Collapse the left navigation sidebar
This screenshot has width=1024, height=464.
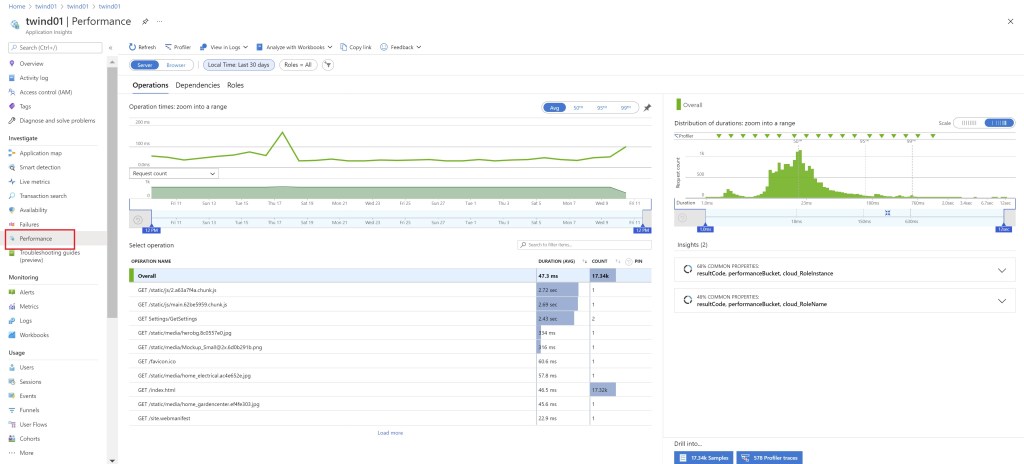click(110, 47)
